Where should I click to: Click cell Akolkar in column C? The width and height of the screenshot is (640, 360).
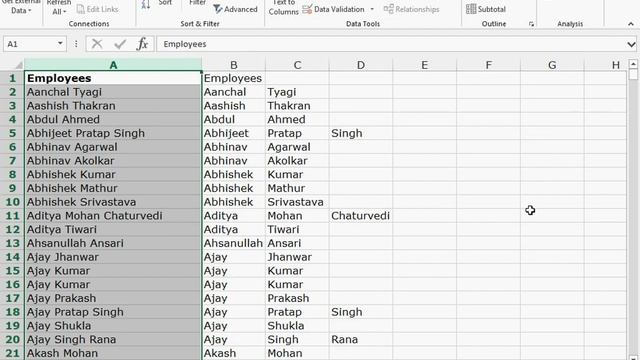[x=297, y=161]
